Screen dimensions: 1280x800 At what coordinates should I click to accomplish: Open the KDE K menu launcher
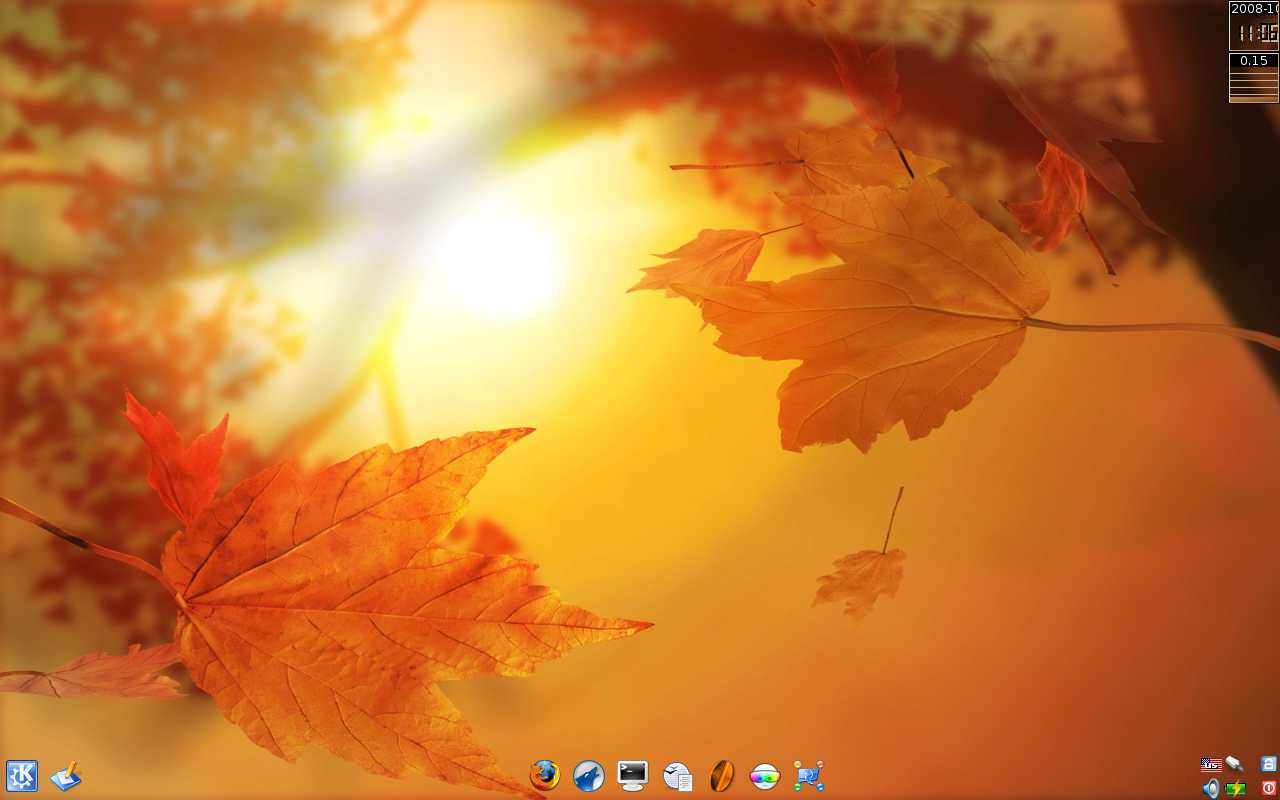coord(22,776)
